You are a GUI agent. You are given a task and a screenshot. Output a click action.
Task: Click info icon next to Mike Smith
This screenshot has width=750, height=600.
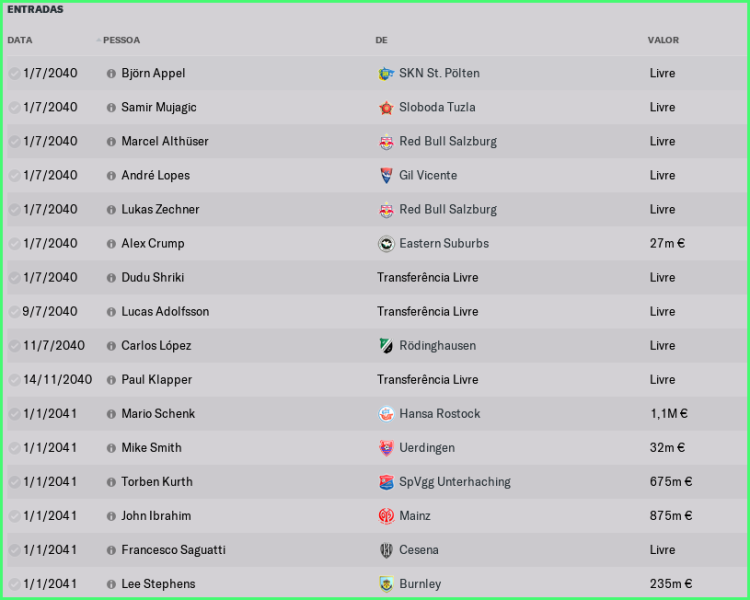(111, 447)
